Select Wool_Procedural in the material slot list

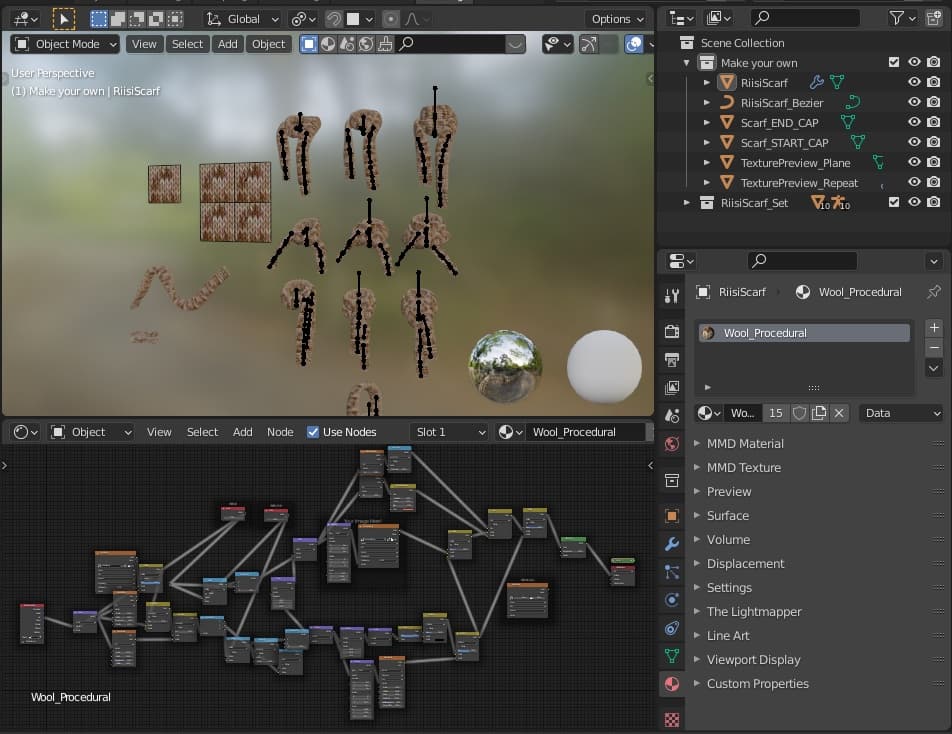[803, 333]
